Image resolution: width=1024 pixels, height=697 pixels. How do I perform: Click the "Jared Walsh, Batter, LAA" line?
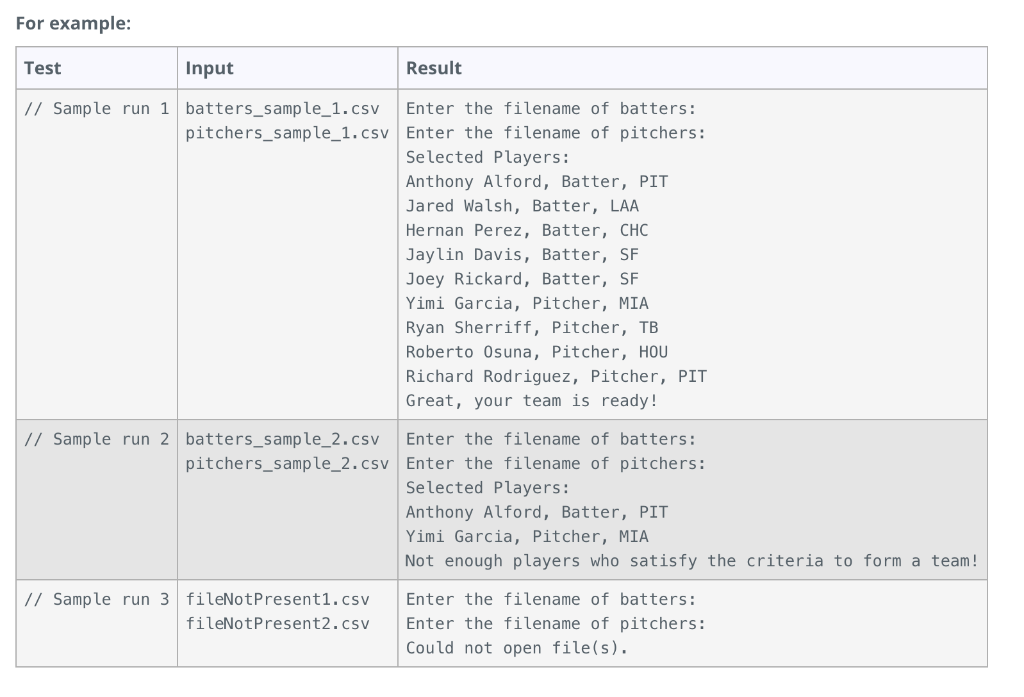pos(521,206)
